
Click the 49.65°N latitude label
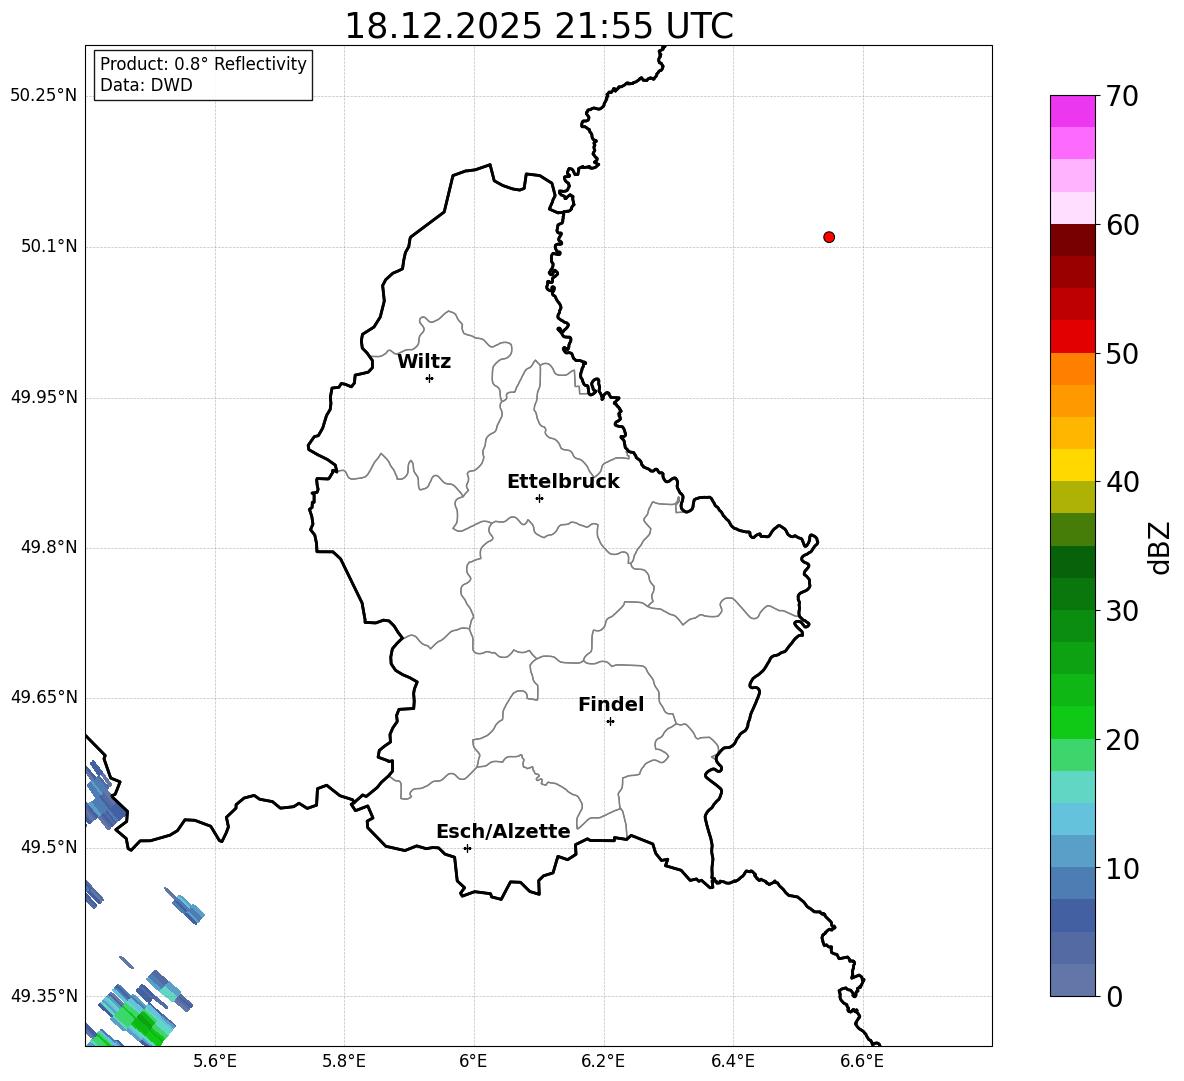(x=44, y=697)
